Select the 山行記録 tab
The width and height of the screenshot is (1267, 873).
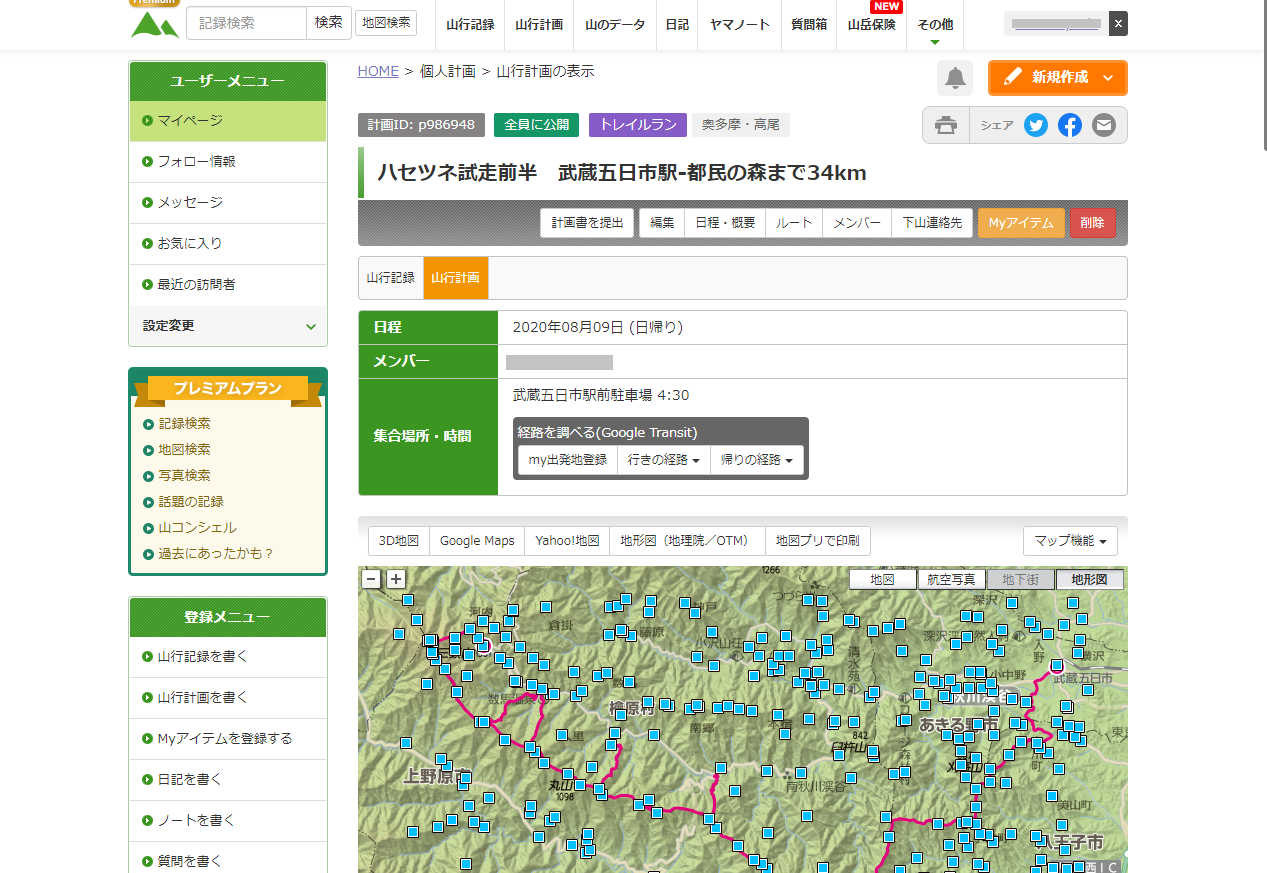[390, 278]
